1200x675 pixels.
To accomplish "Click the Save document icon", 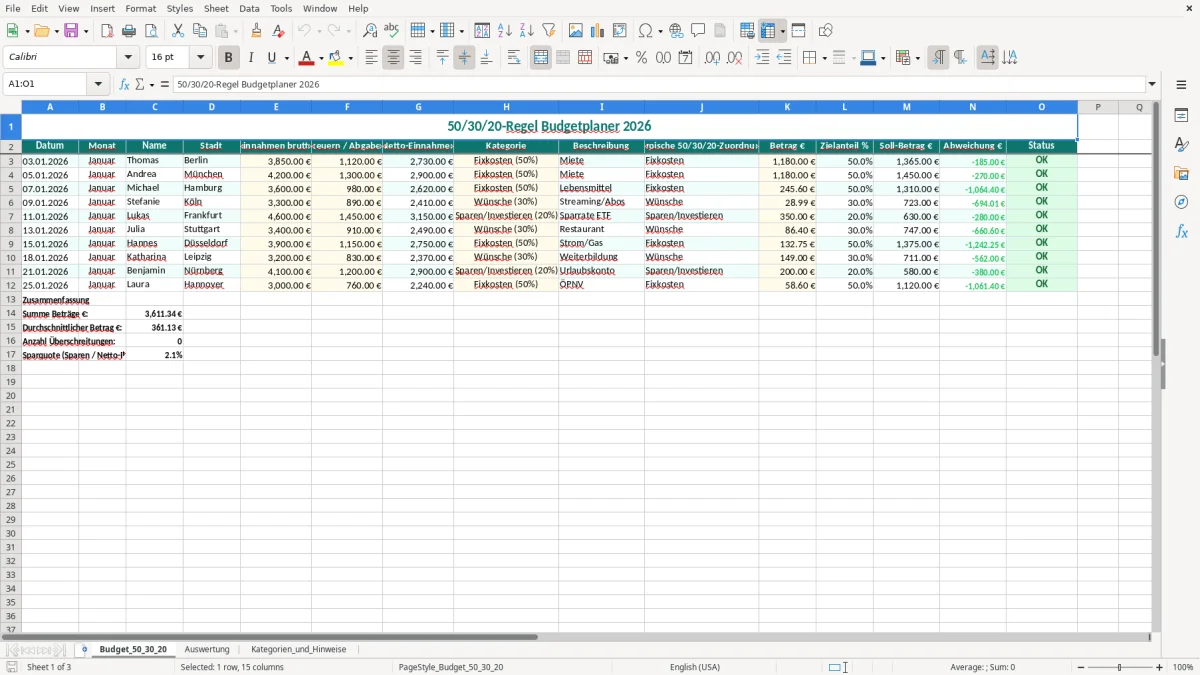I will tap(71, 31).
